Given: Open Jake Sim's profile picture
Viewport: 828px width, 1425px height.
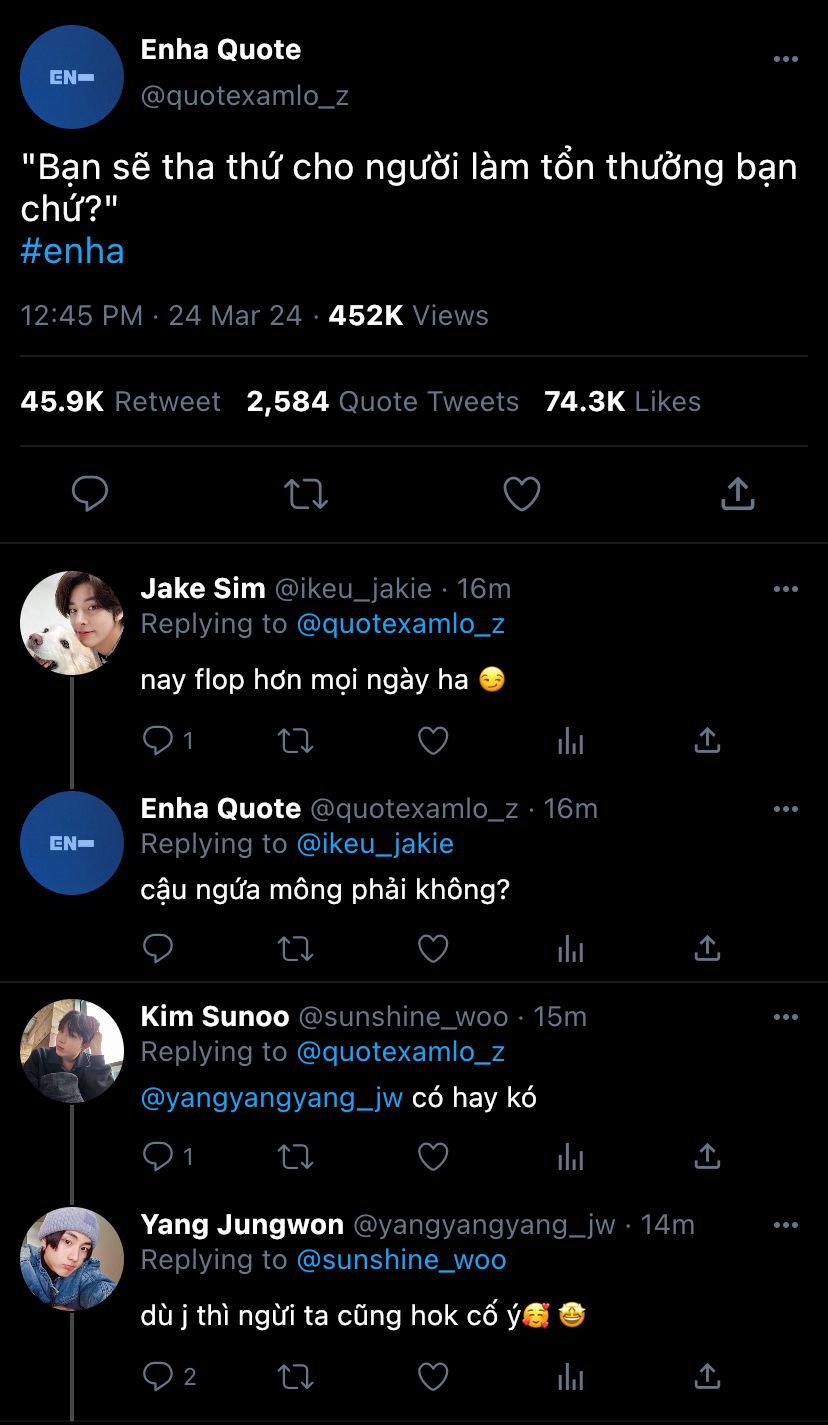Looking at the screenshot, I should tap(72, 623).
